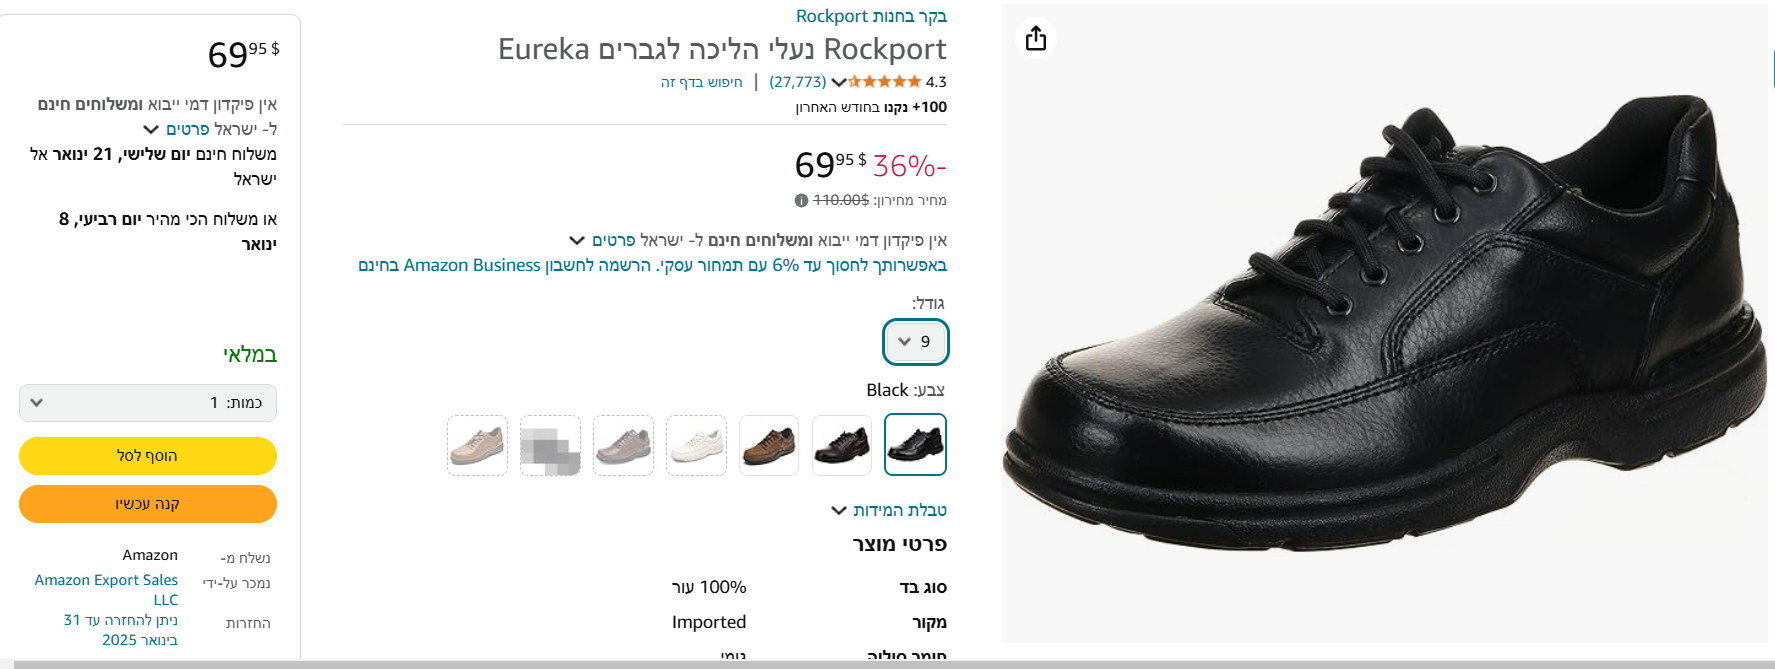Pick the beige shoe color swatch
1775x669 pixels.
pos(477,445)
